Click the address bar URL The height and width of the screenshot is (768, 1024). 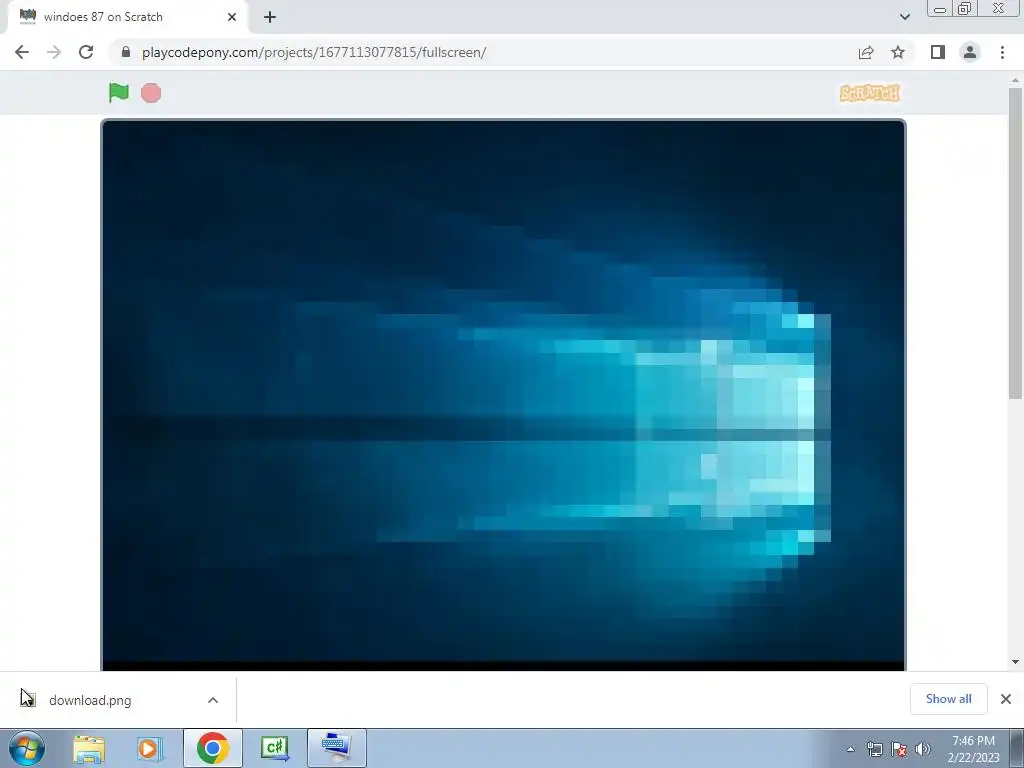coord(313,52)
